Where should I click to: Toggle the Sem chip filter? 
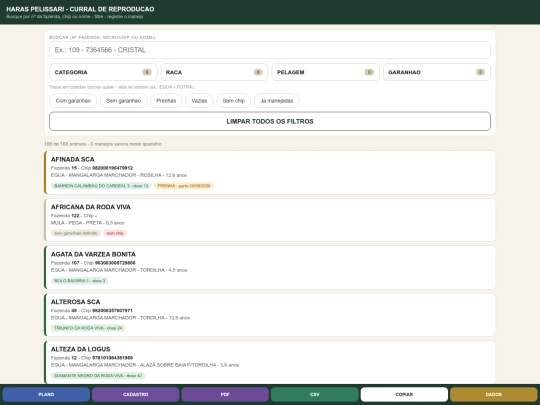[x=233, y=101]
